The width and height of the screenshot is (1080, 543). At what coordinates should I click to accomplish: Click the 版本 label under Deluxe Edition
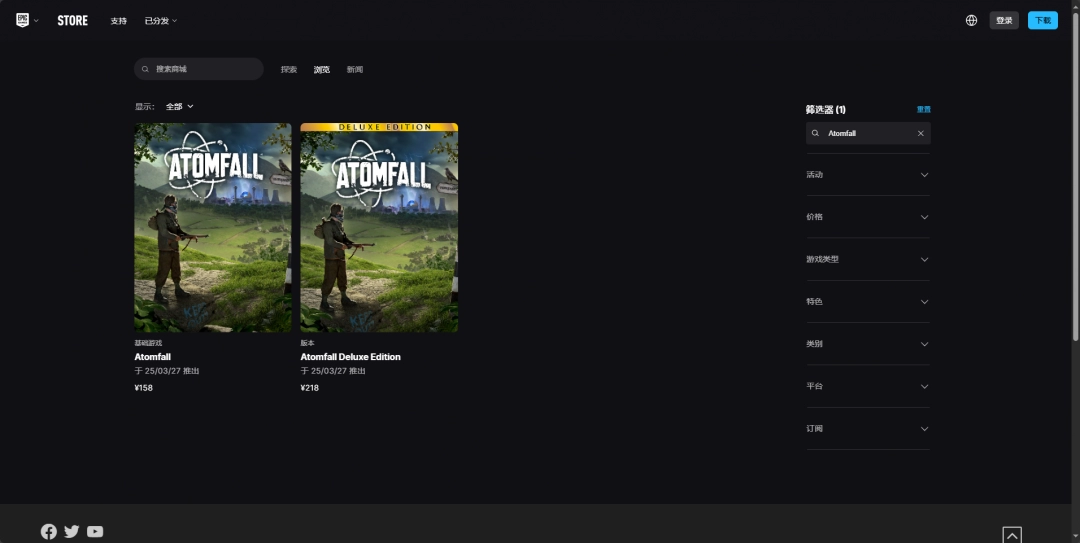[x=307, y=343]
